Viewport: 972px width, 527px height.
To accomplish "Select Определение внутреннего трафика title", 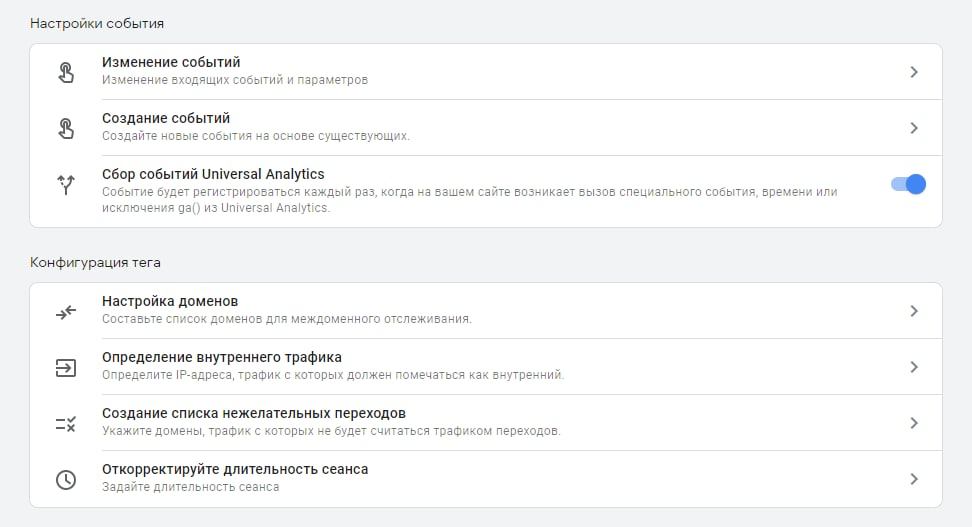I will 222,358.
